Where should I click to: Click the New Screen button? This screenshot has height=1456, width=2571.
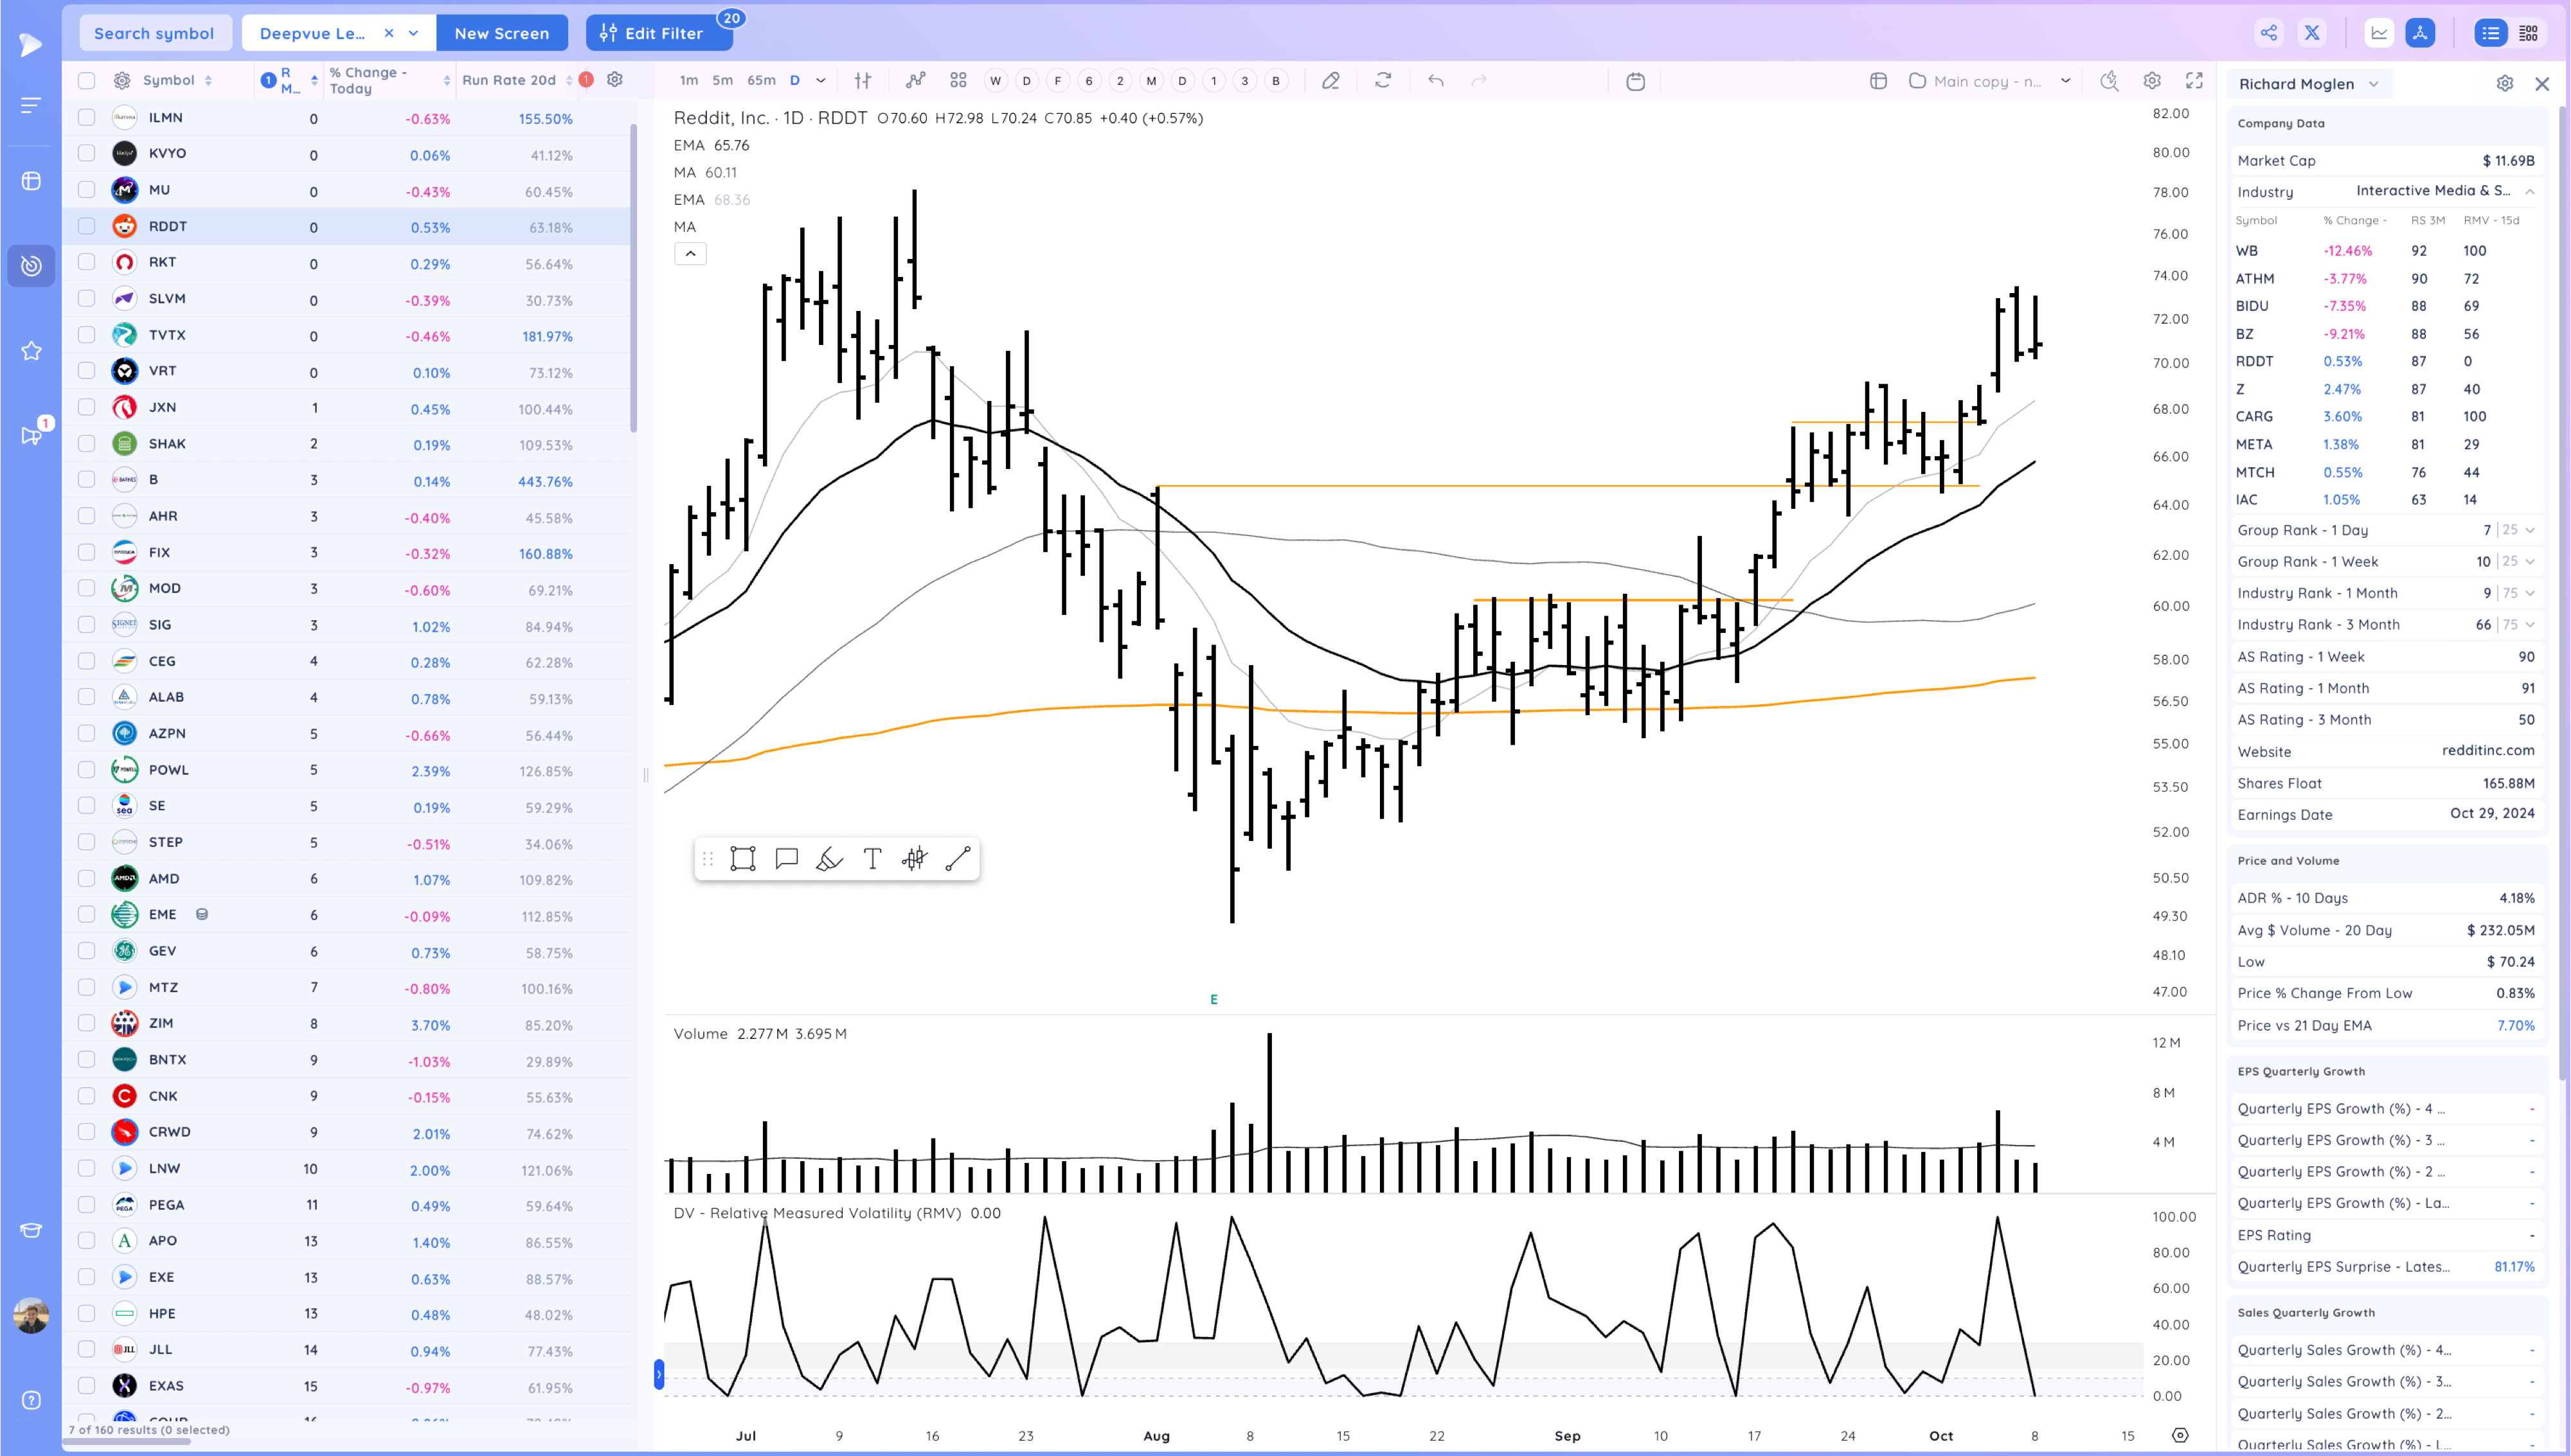tap(501, 33)
